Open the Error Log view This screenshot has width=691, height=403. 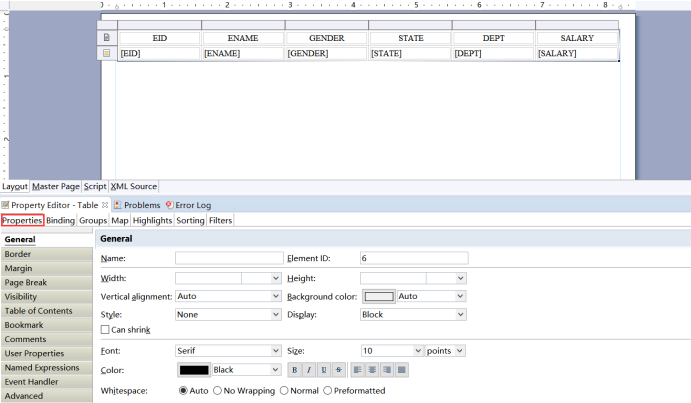pyautogui.click(x=189, y=205)
